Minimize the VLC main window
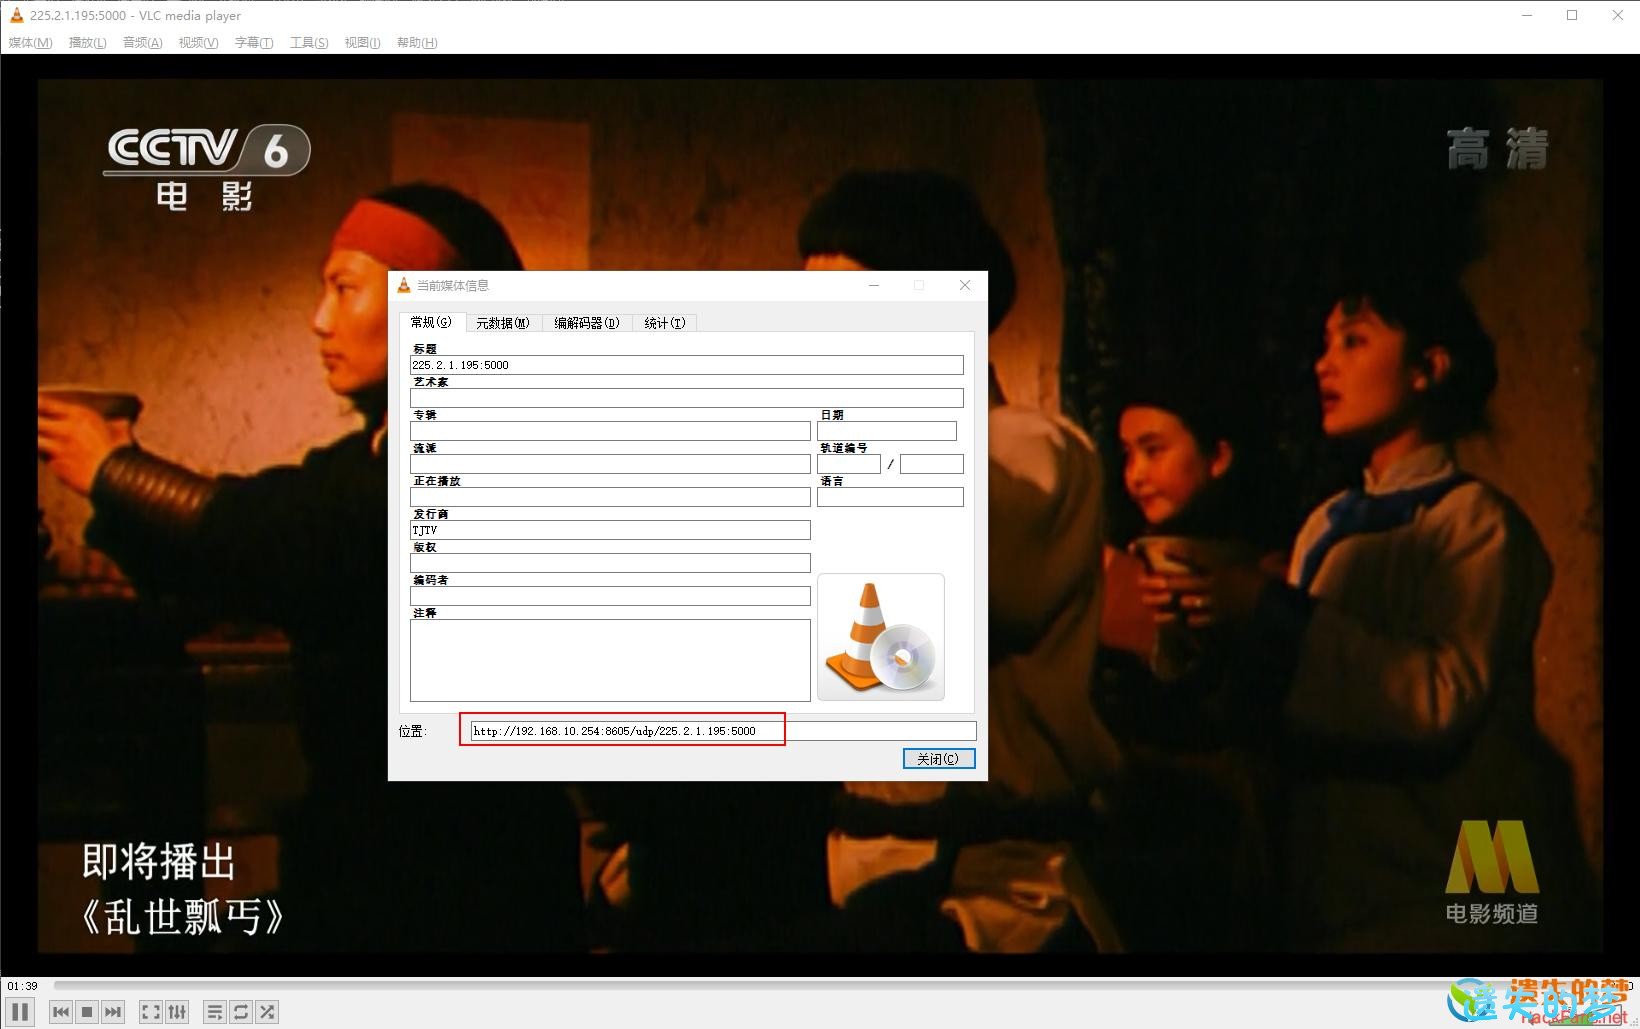 pyautogui.click(x=1527, y=15)
